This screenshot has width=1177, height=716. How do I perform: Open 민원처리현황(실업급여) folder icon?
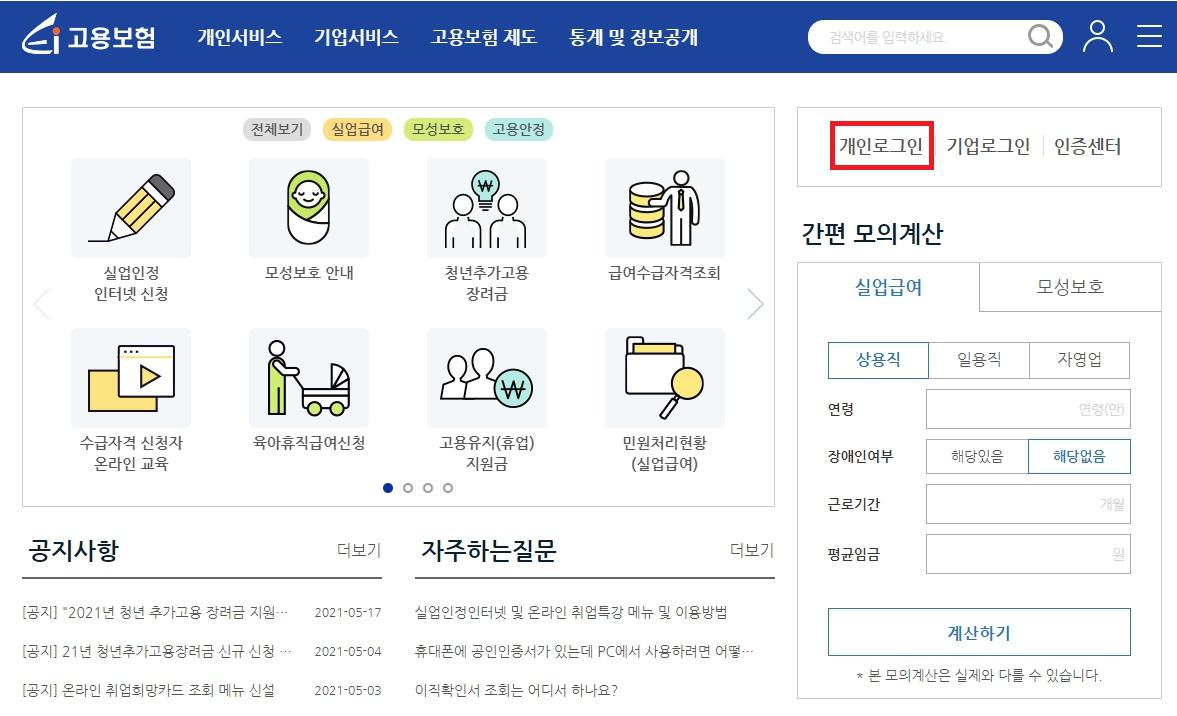coord(664,378)
